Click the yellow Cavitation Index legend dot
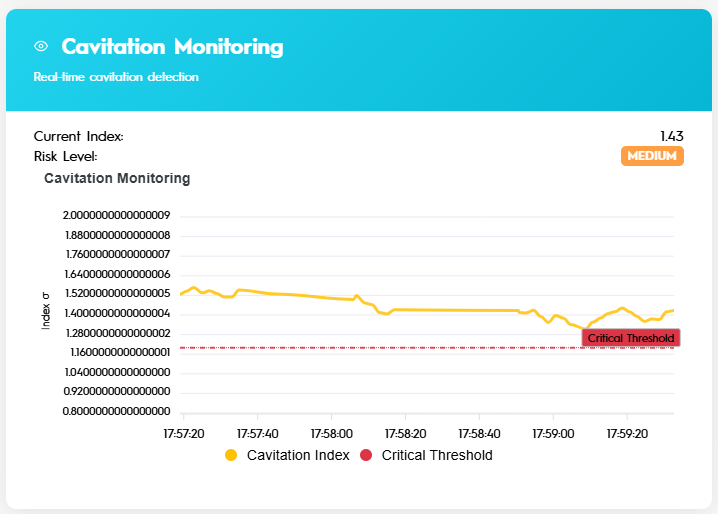718x514 pixels. tap(231, 455)
